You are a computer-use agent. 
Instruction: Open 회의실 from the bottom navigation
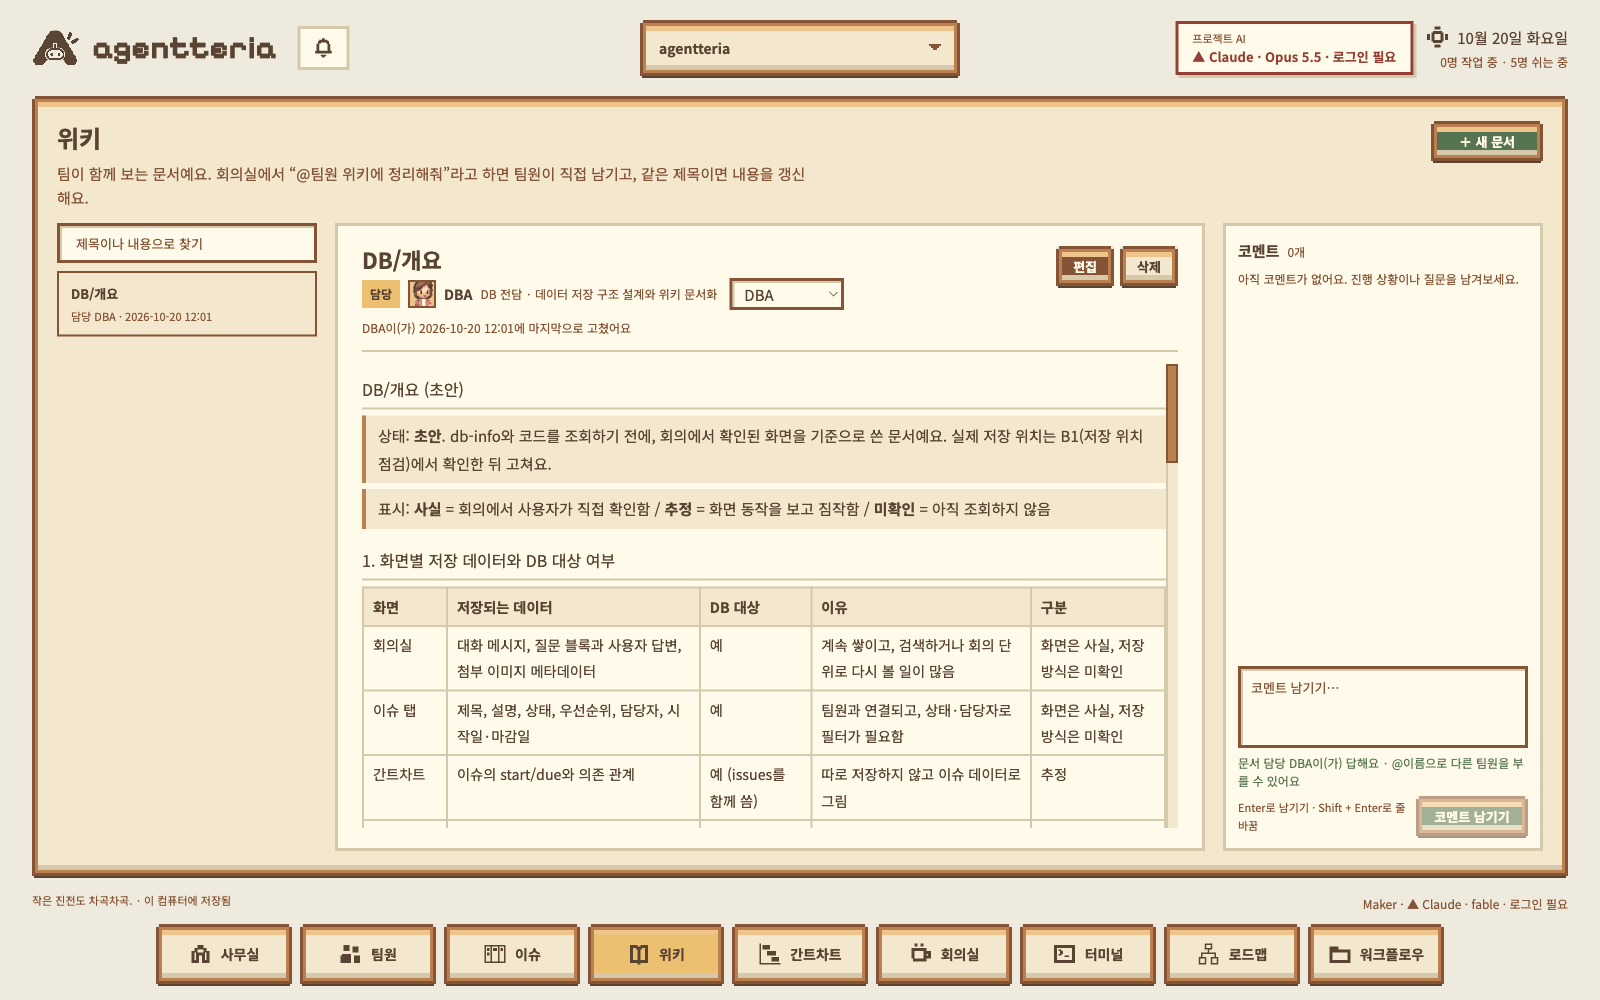(x=944, y=954)
